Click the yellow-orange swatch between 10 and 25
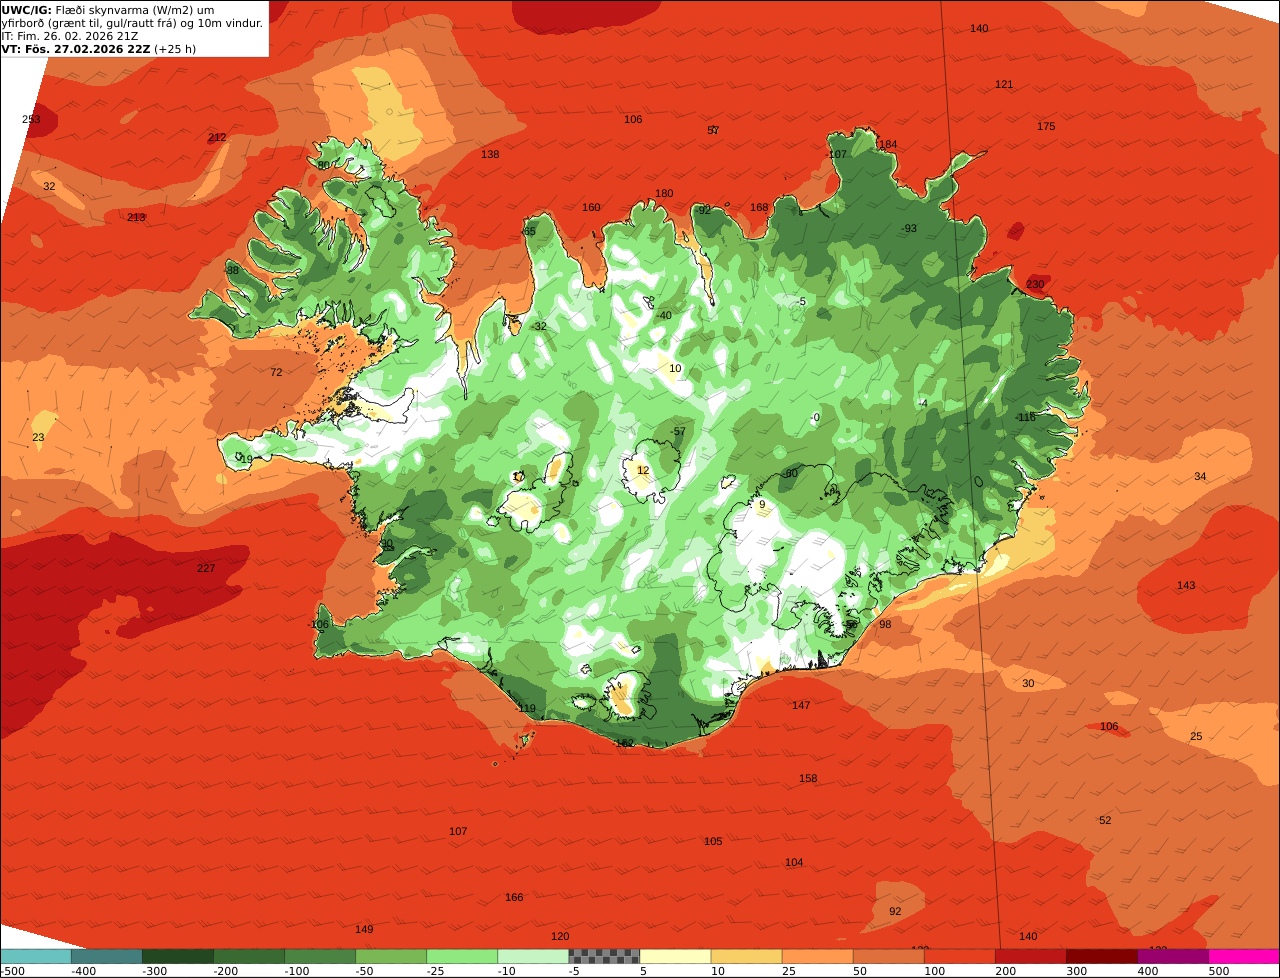 point(747,956)
